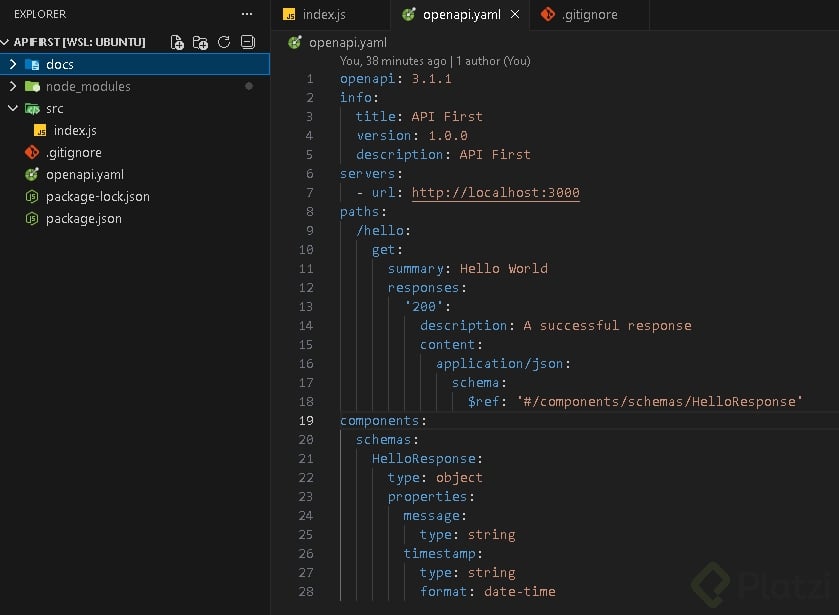Open Explorer's Views and More Actions ellipsis
Viewport: 839px width, 615px height.
click(x=247, y=14)
